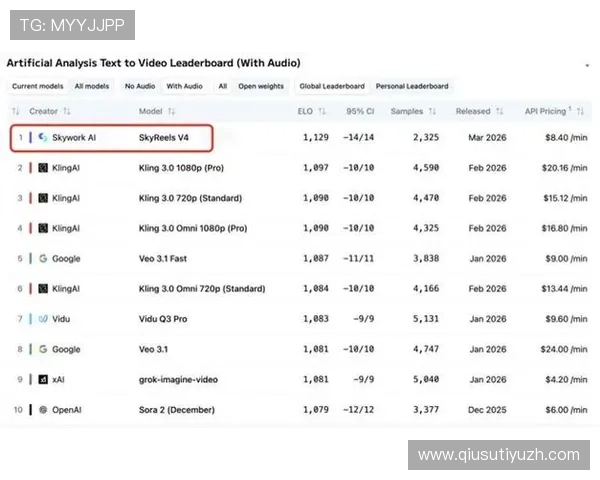
Task: Click the Vidu logo icon
Action: (x=43, y=319)
